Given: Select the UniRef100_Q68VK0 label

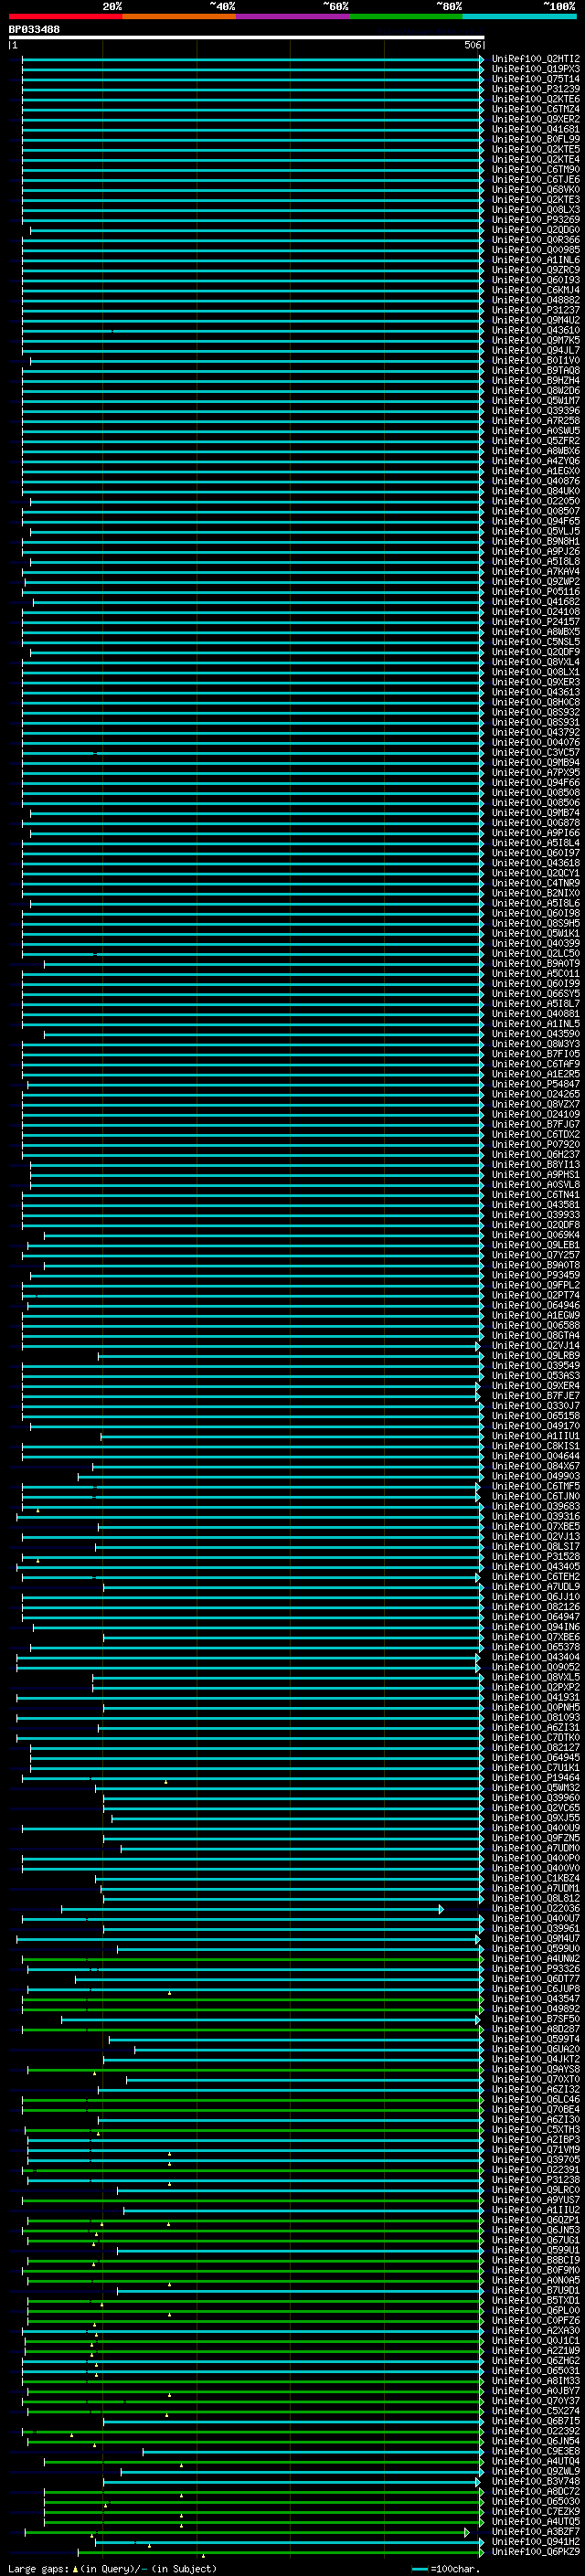Looking at the screenshot, I should (x=536, y=190).
